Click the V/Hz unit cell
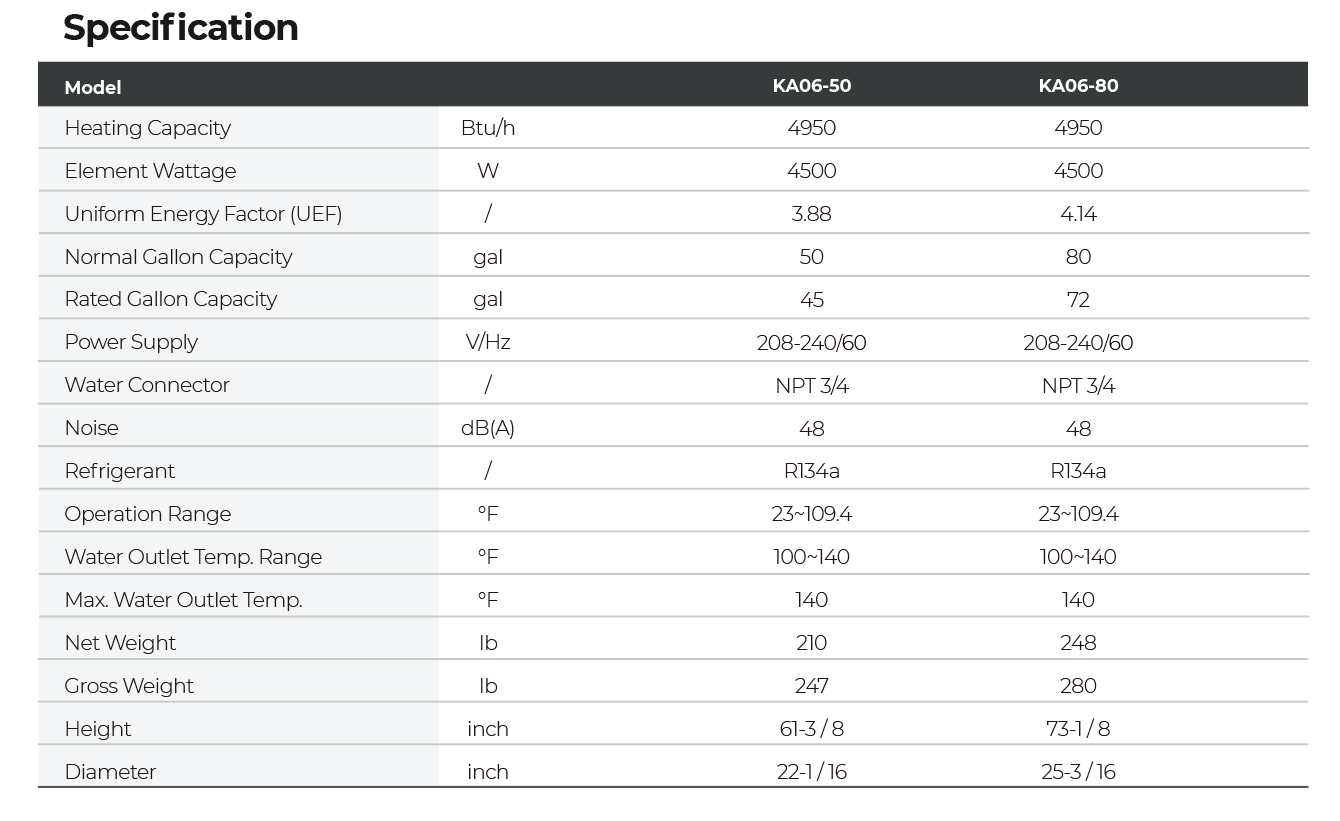1340x821 pixels. tap(488, 342)
